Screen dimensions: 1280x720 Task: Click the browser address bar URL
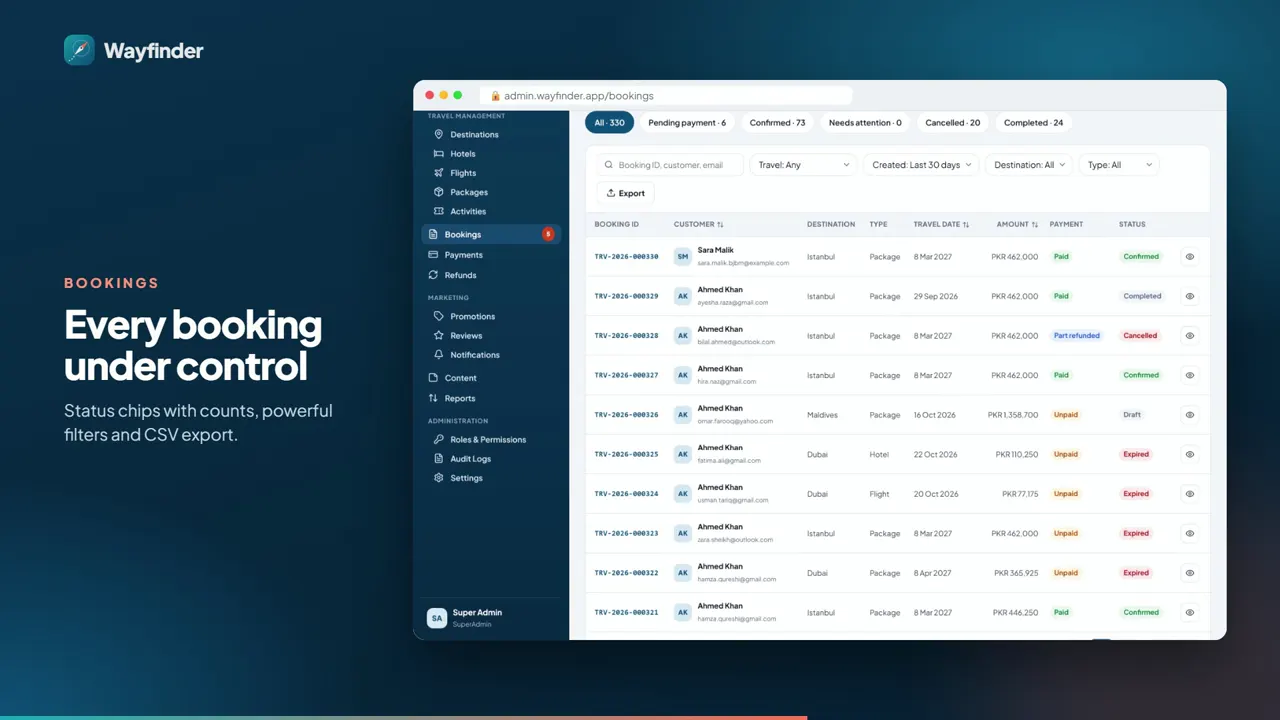[578, 96]
